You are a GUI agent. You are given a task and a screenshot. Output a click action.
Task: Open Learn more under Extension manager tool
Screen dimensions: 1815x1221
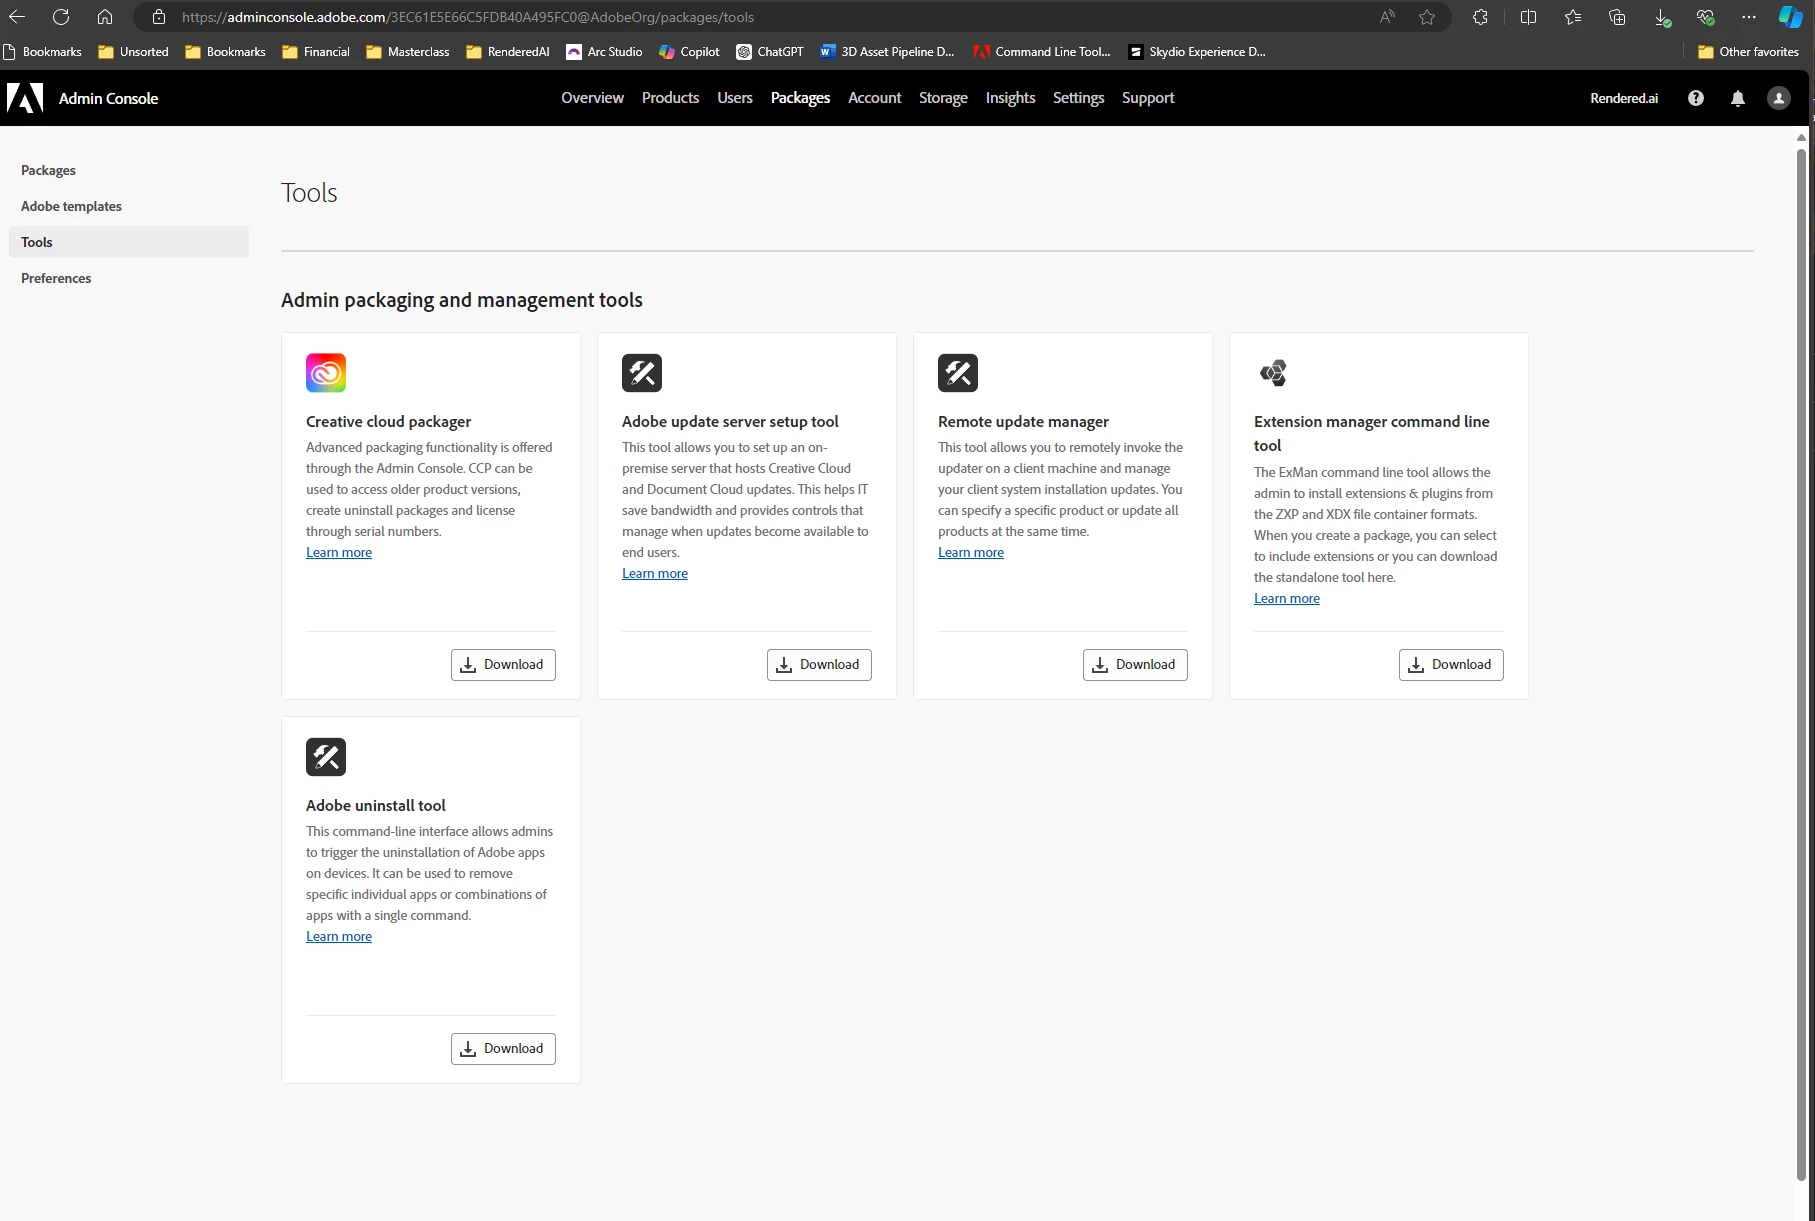(x=1287, y=599)
